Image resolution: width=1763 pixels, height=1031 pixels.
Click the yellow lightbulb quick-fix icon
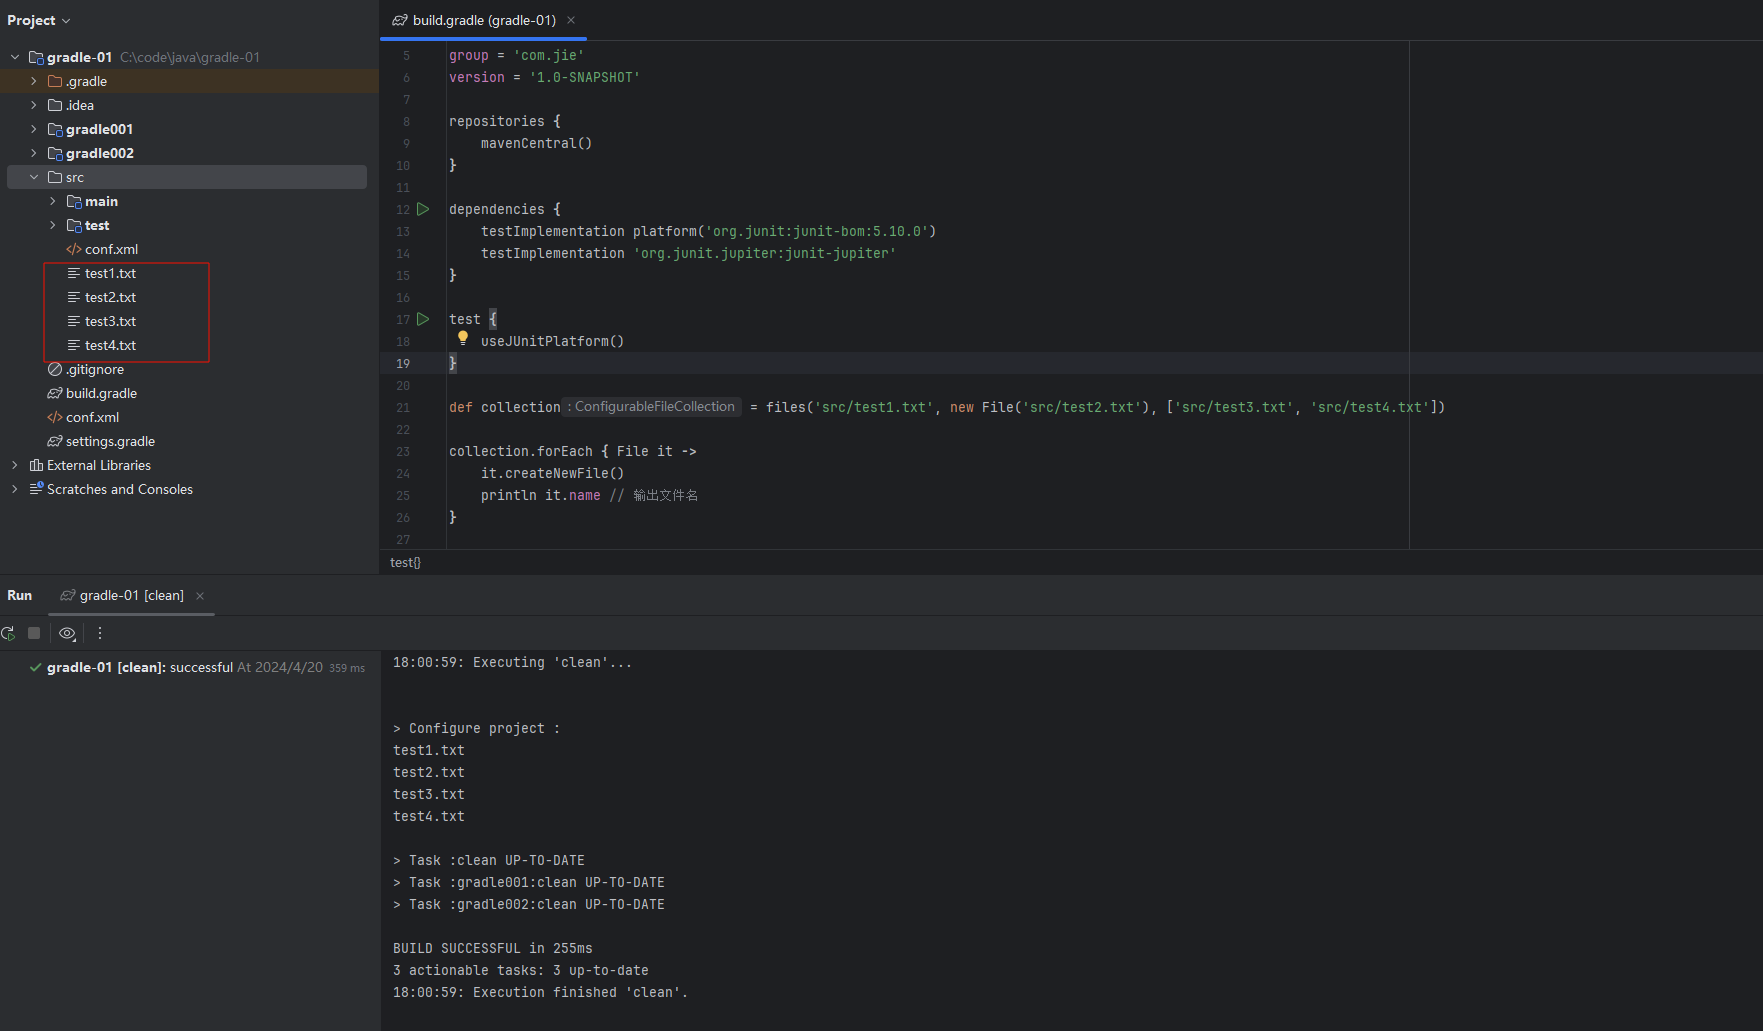tap(463, 338)
